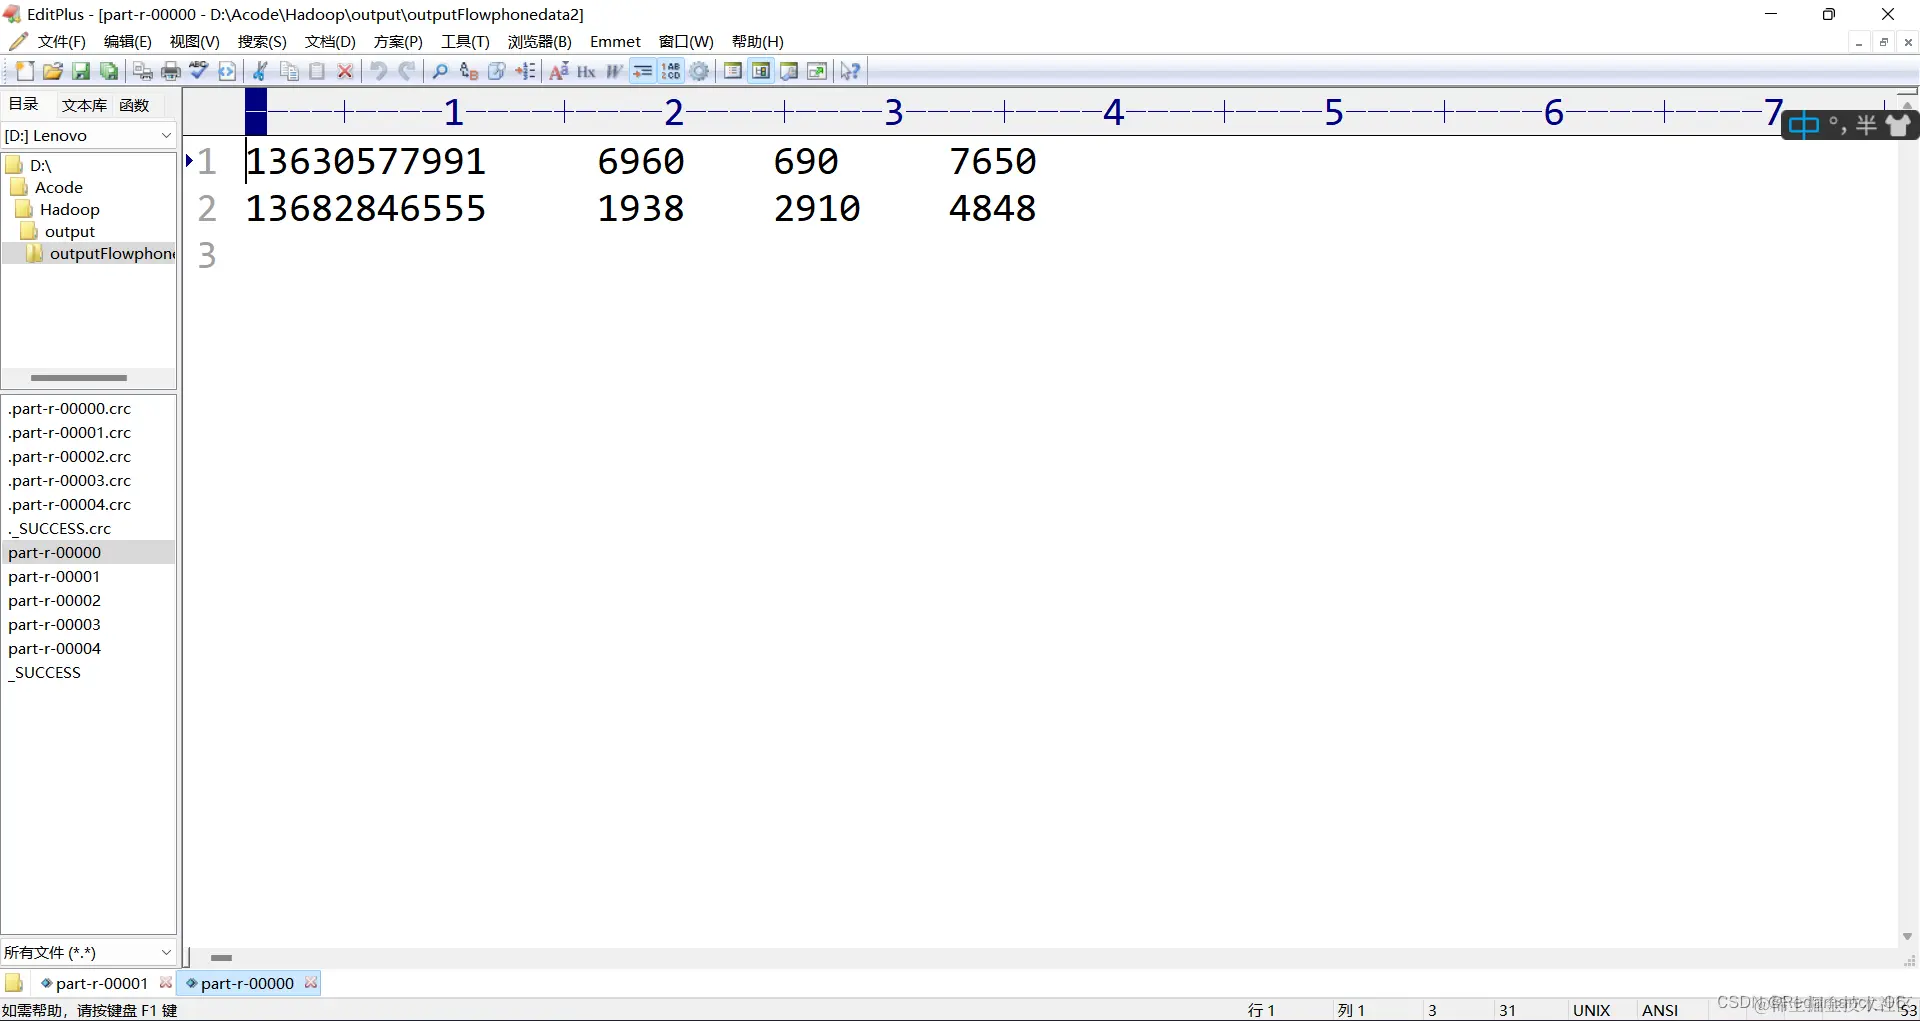Image resolution: width=1920 pixels, height=1021 pixels.
Task: Switch to the 文本库 side panel tab
Action: (84, 105)
